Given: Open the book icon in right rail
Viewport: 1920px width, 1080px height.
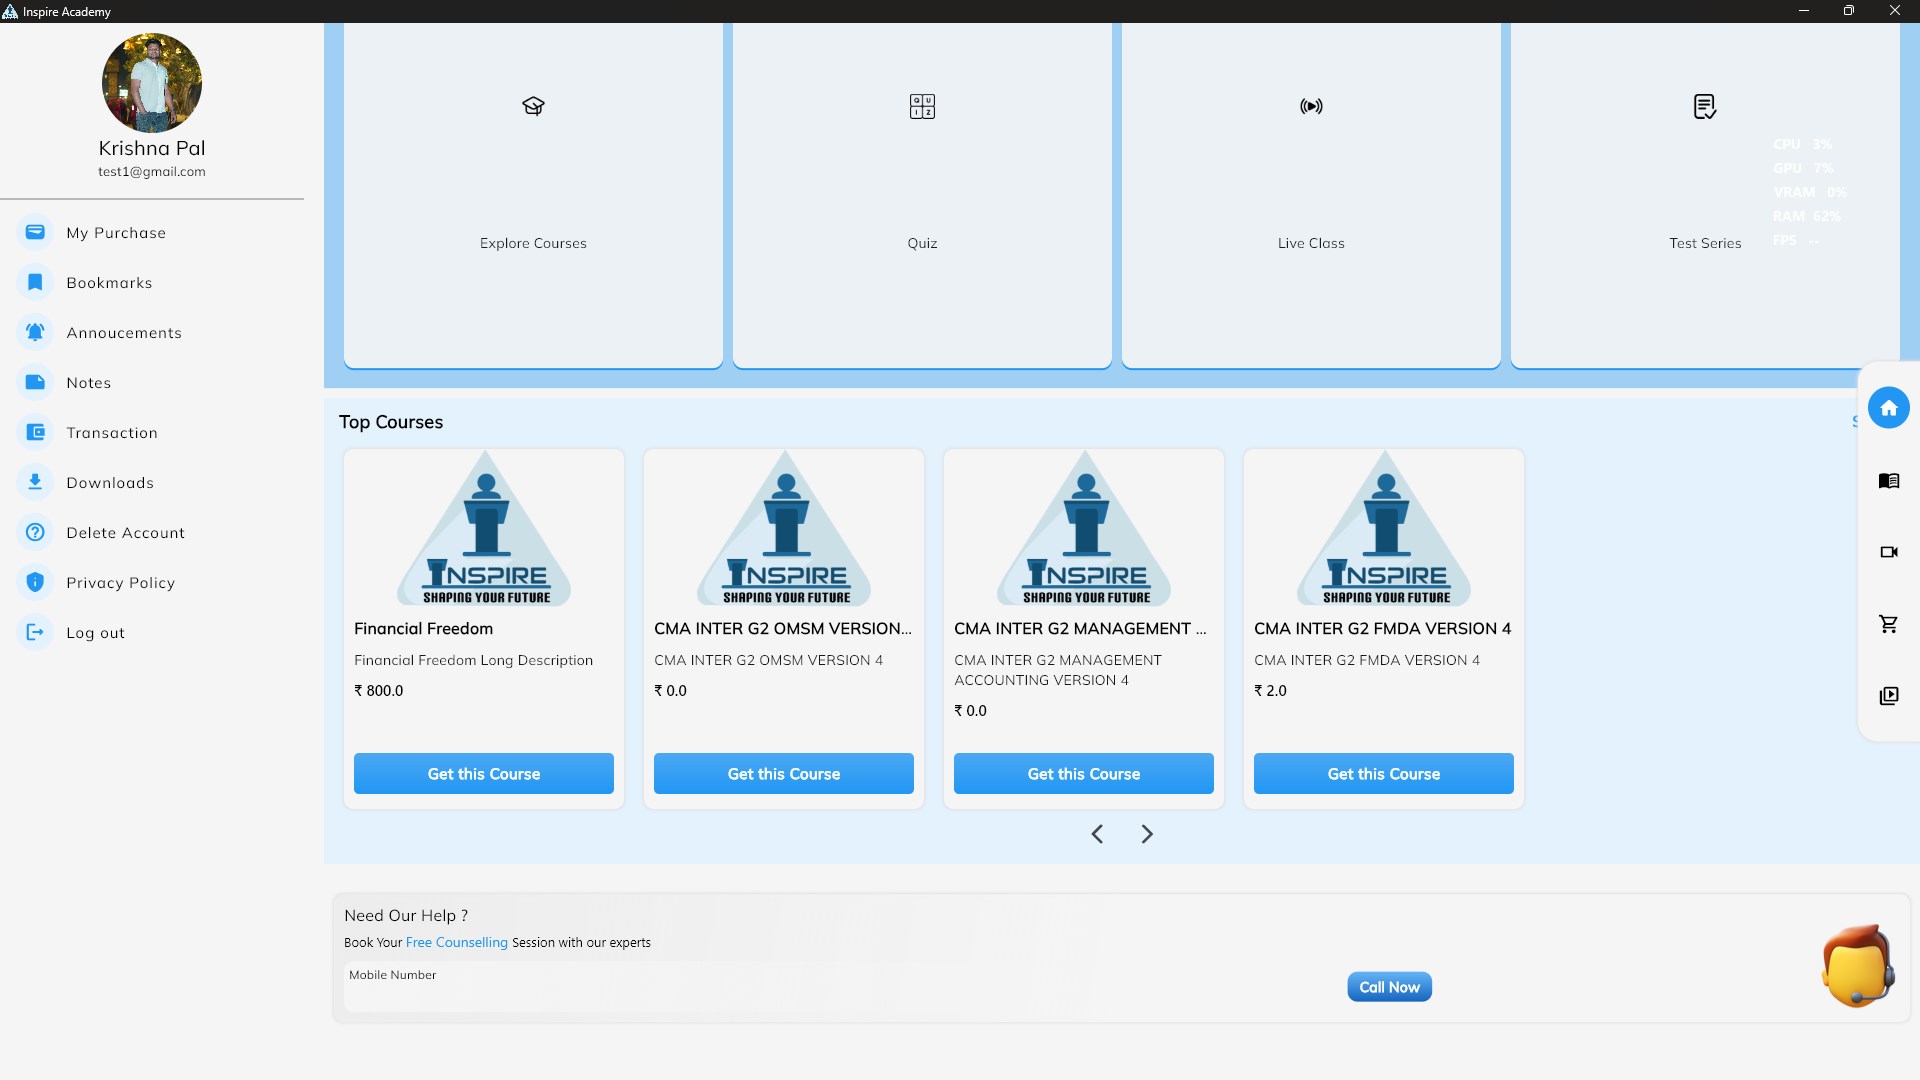Looking at the screenshot, I should (1888, 481).
